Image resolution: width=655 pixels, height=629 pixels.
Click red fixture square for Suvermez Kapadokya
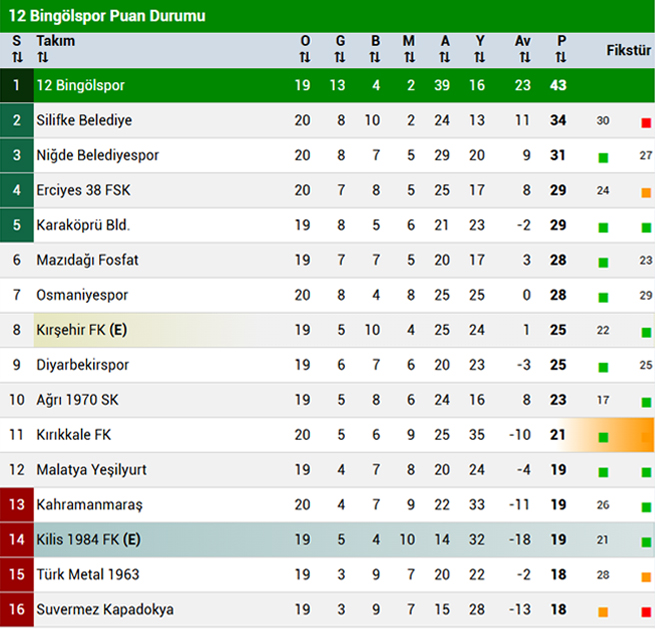(646, 611)
